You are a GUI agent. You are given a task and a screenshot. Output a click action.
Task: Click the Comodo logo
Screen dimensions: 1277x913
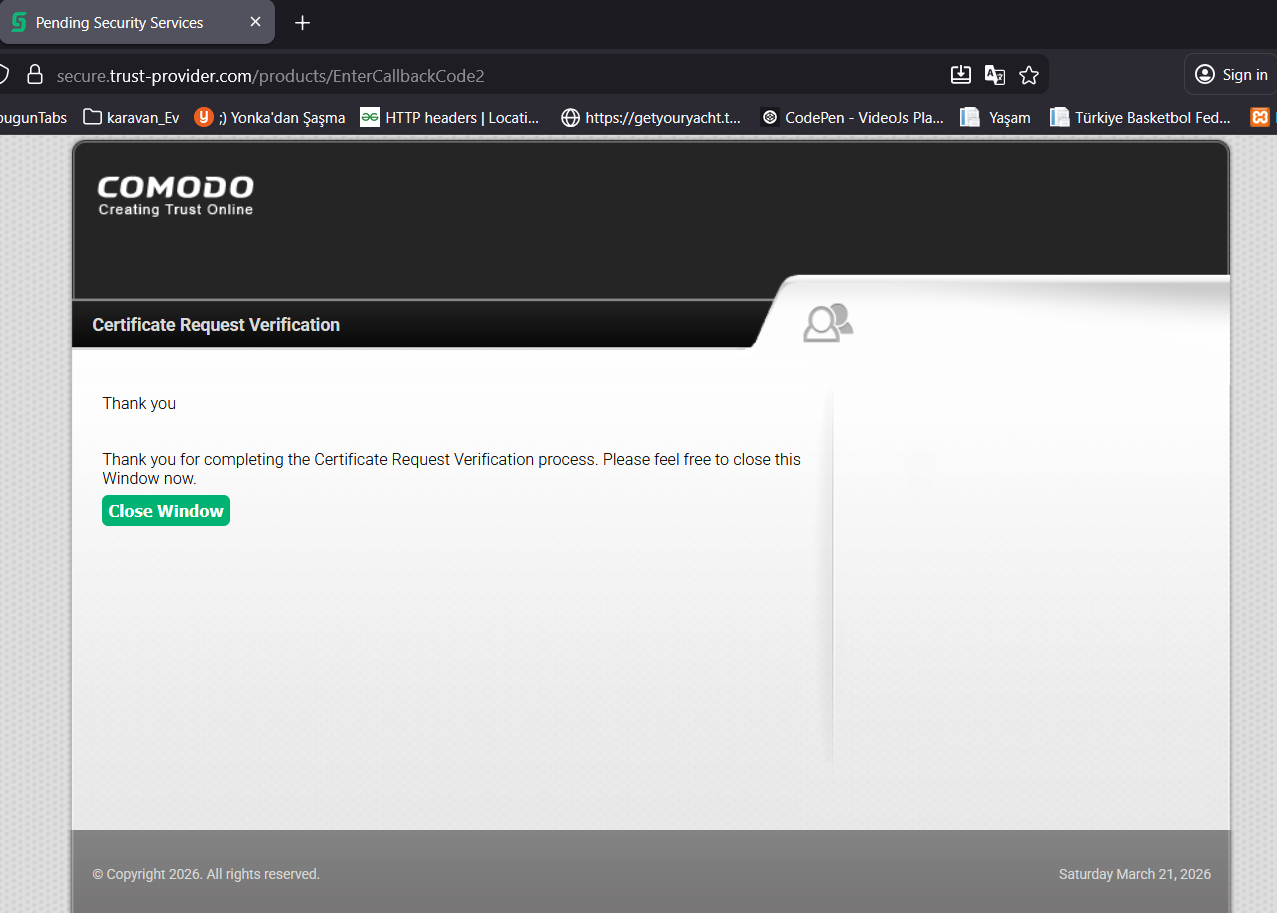[175, 195]
